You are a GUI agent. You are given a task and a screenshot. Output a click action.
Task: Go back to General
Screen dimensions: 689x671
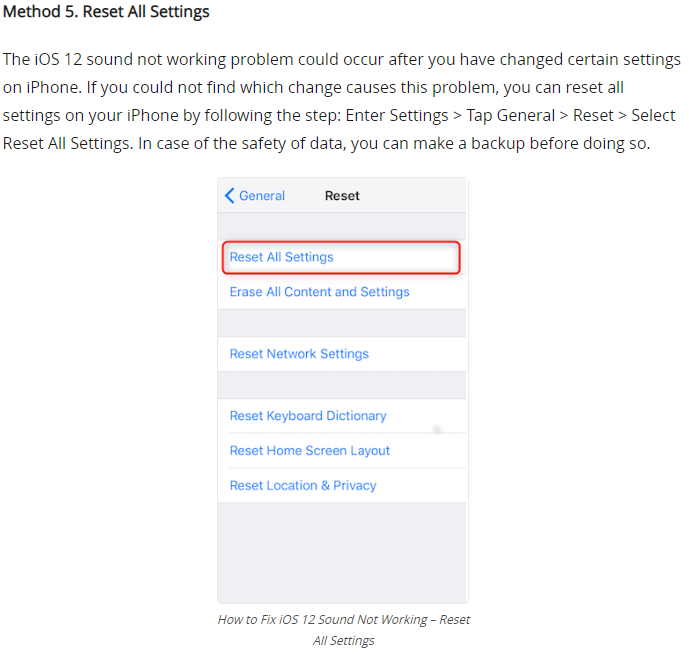[255, 196]
